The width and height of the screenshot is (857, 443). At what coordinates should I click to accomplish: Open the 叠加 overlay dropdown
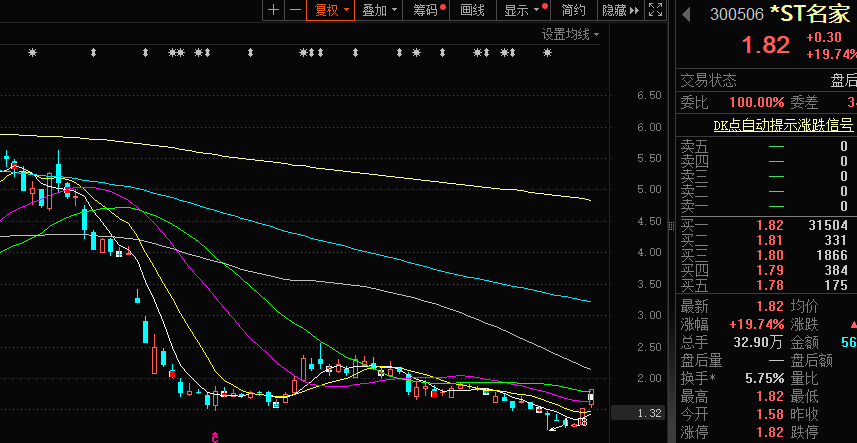380,10
